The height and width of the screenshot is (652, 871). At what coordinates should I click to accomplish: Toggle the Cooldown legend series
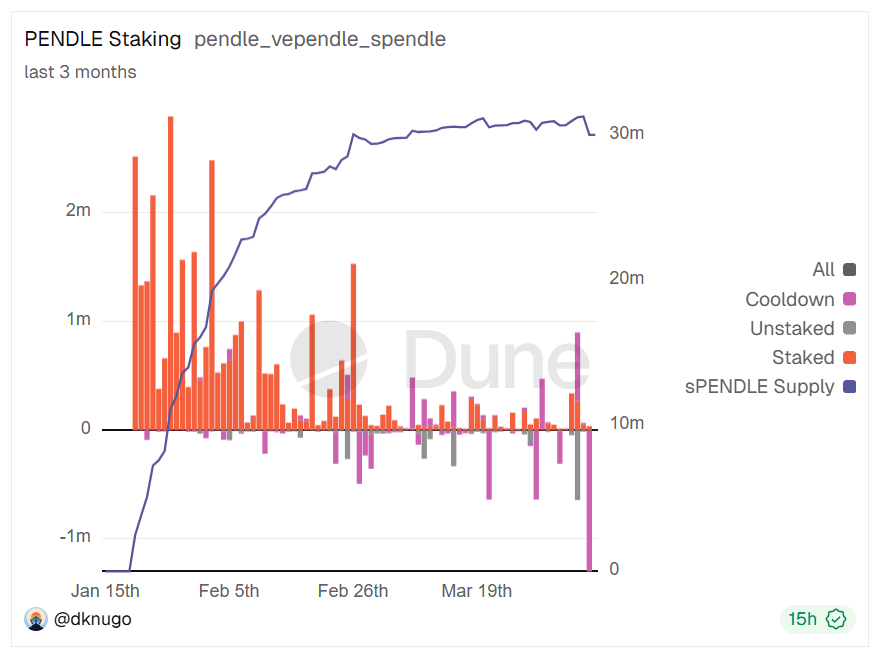tap(789, 299)
